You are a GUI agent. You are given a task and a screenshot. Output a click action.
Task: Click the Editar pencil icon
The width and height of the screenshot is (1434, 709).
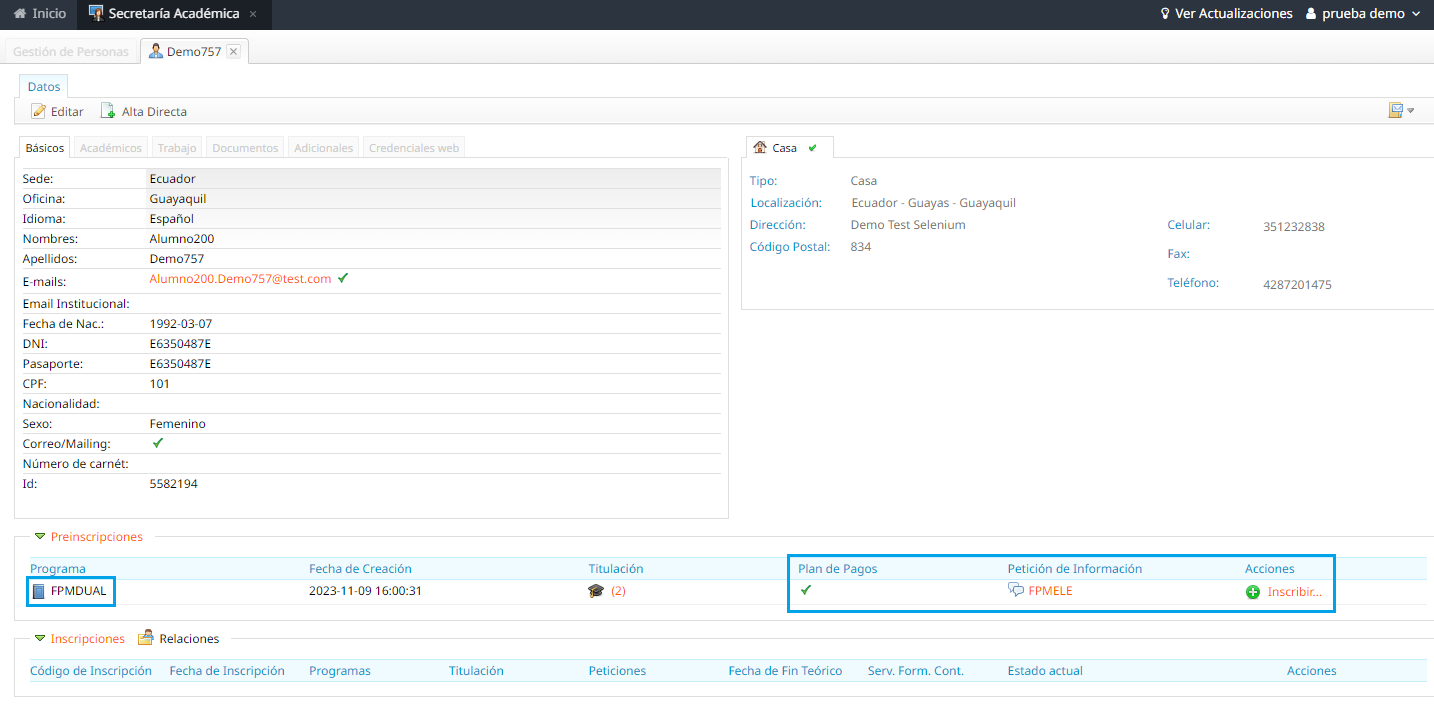(x=38, y=111)
